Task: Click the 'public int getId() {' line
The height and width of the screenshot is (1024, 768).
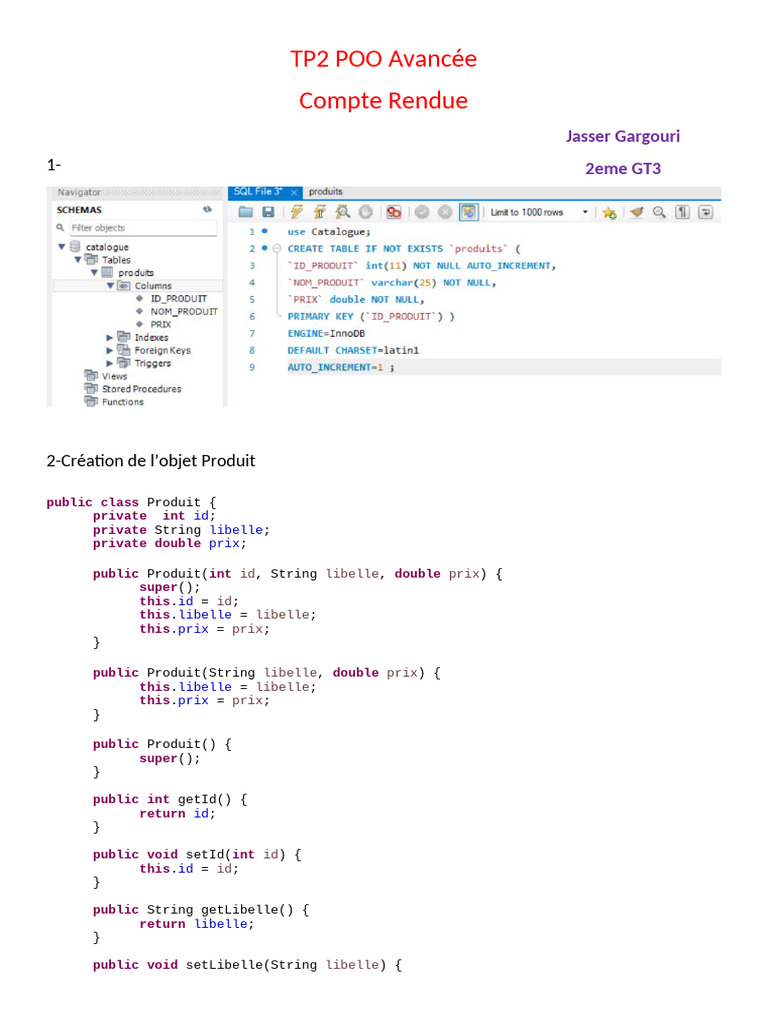Action: (170, 799)
